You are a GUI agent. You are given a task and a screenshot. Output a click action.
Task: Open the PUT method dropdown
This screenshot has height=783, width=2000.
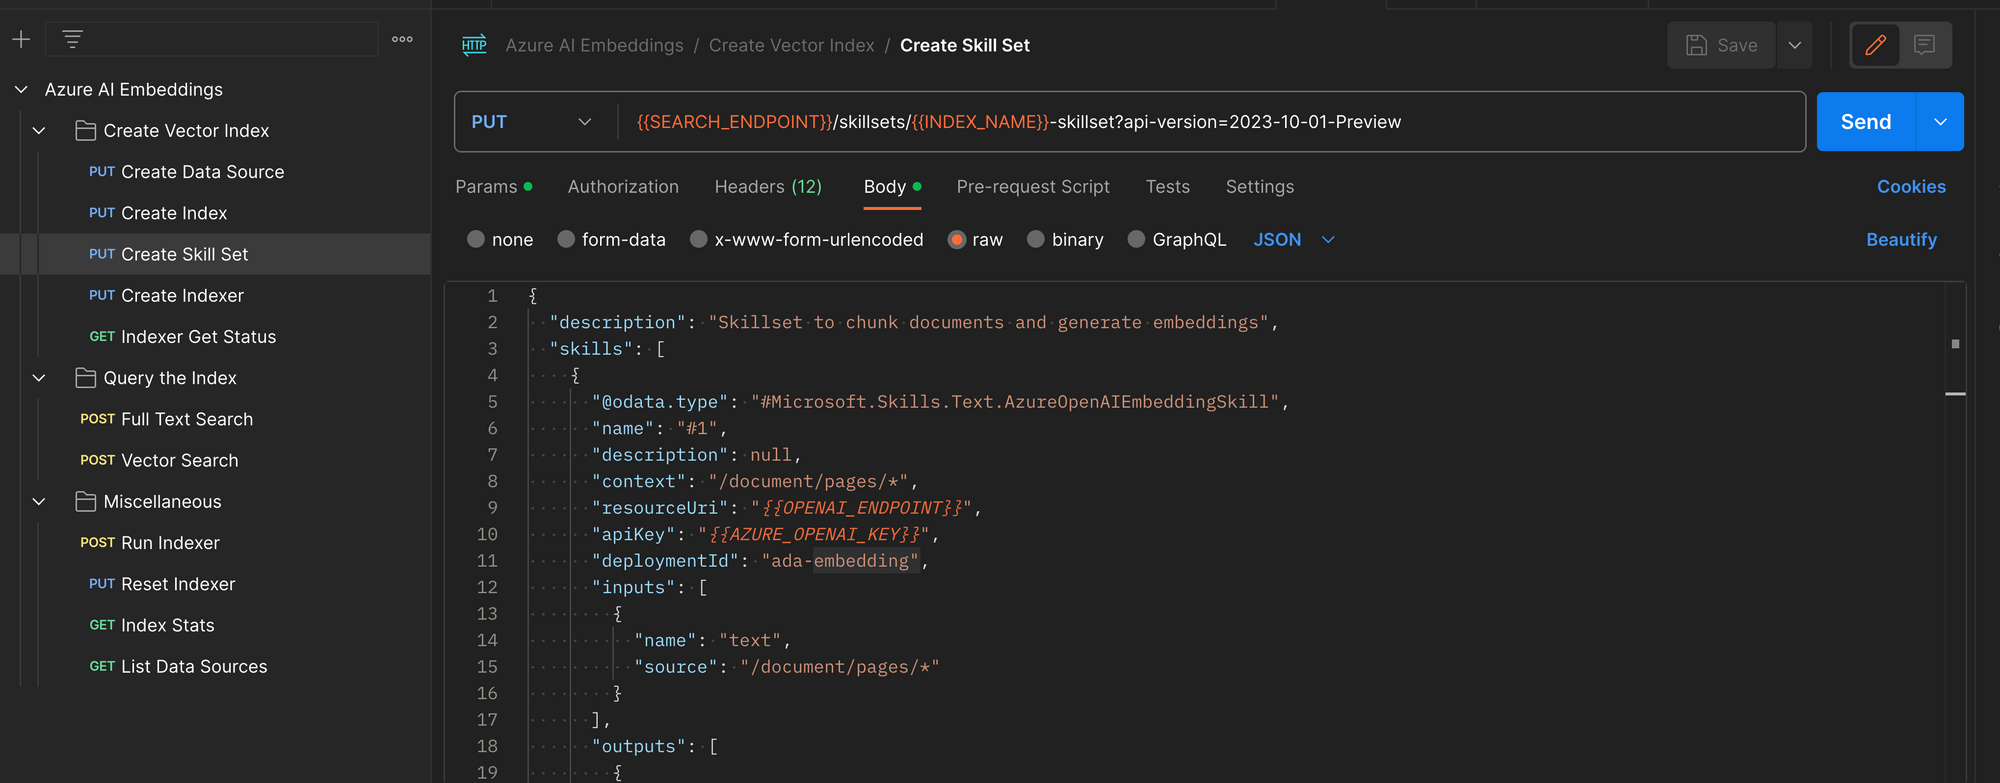[x=532, y=122]
